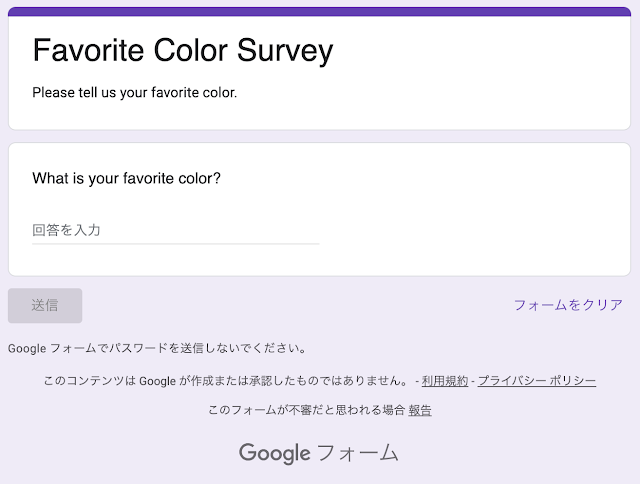Open the 利用規約 terms link
This screenshot has height=484, width=640.
[x=444, y=381]
